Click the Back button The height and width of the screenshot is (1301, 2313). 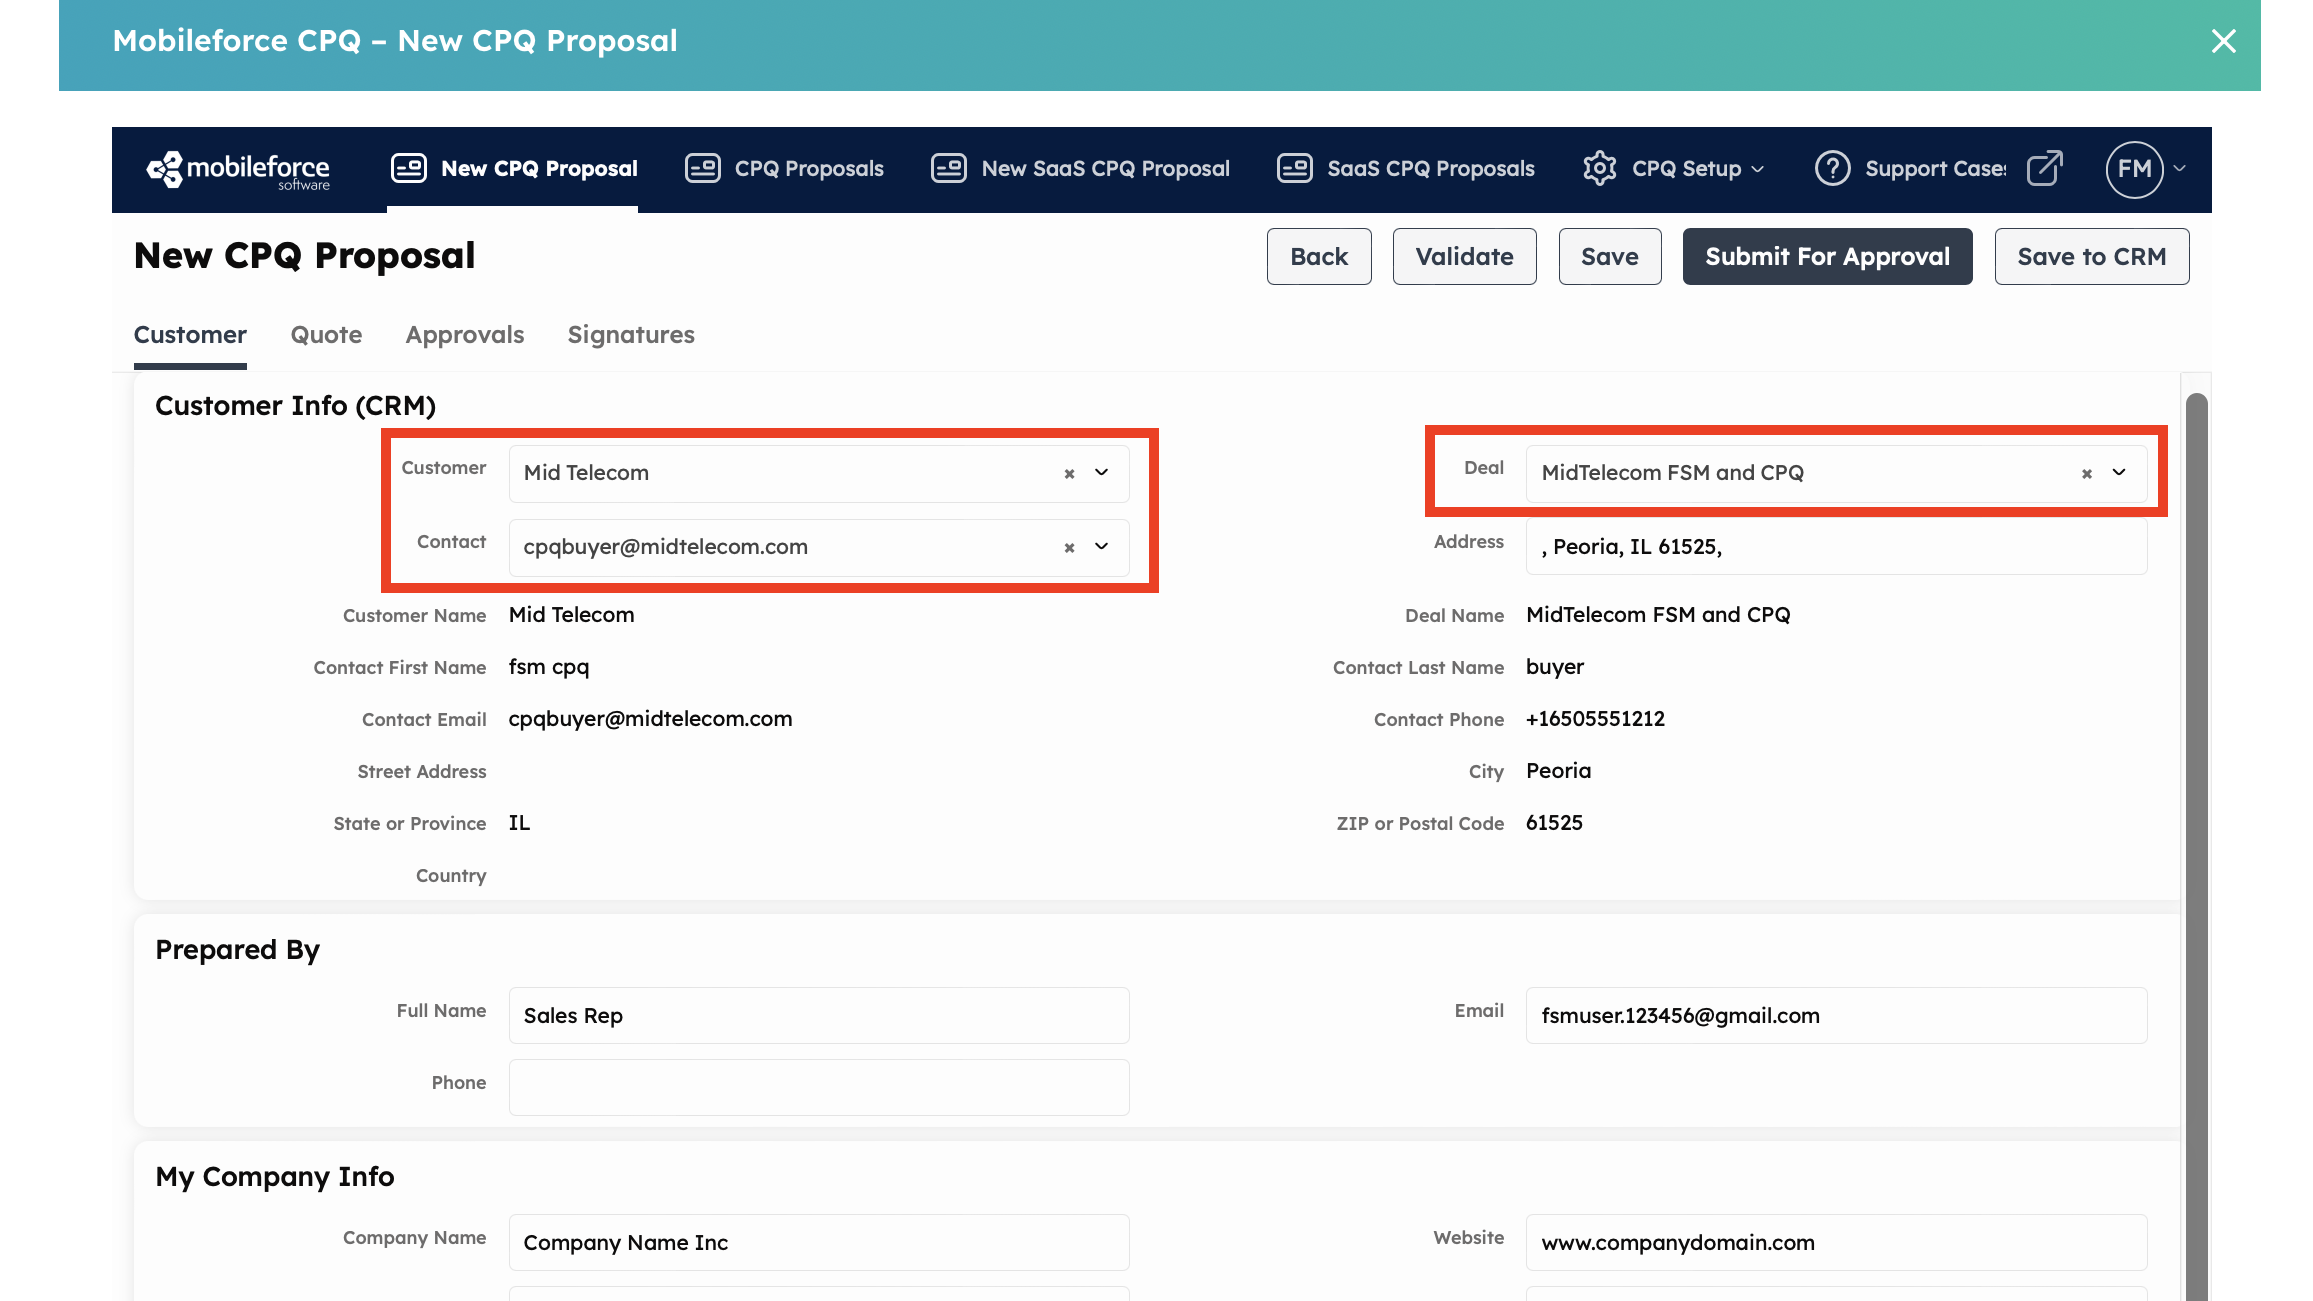[x=1319, y=257]
